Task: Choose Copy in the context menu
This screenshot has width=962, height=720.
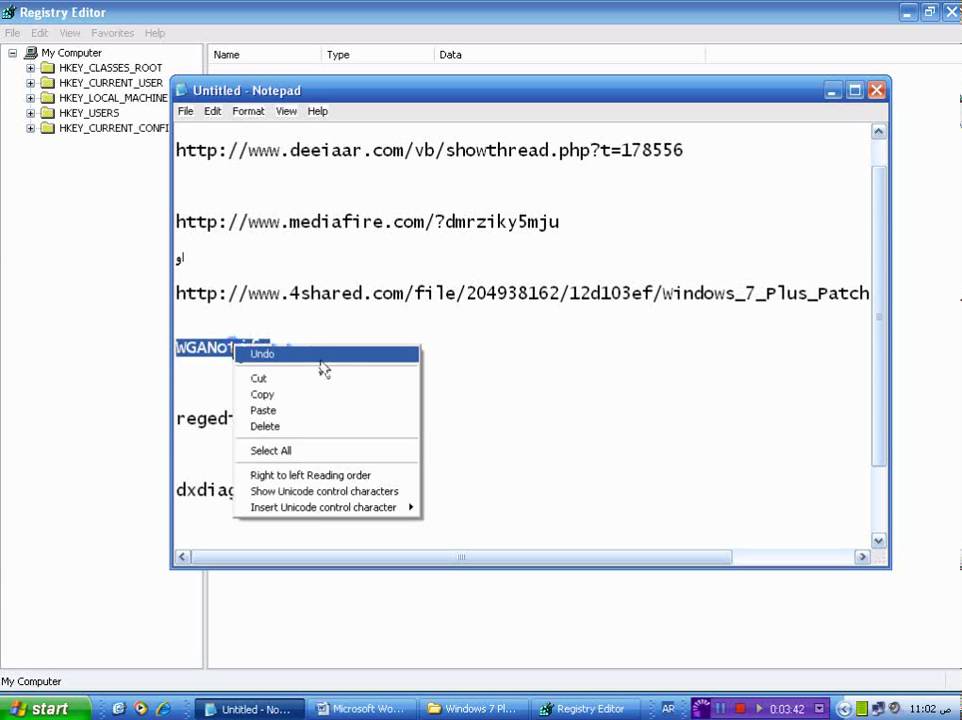Action: (327, 394)
